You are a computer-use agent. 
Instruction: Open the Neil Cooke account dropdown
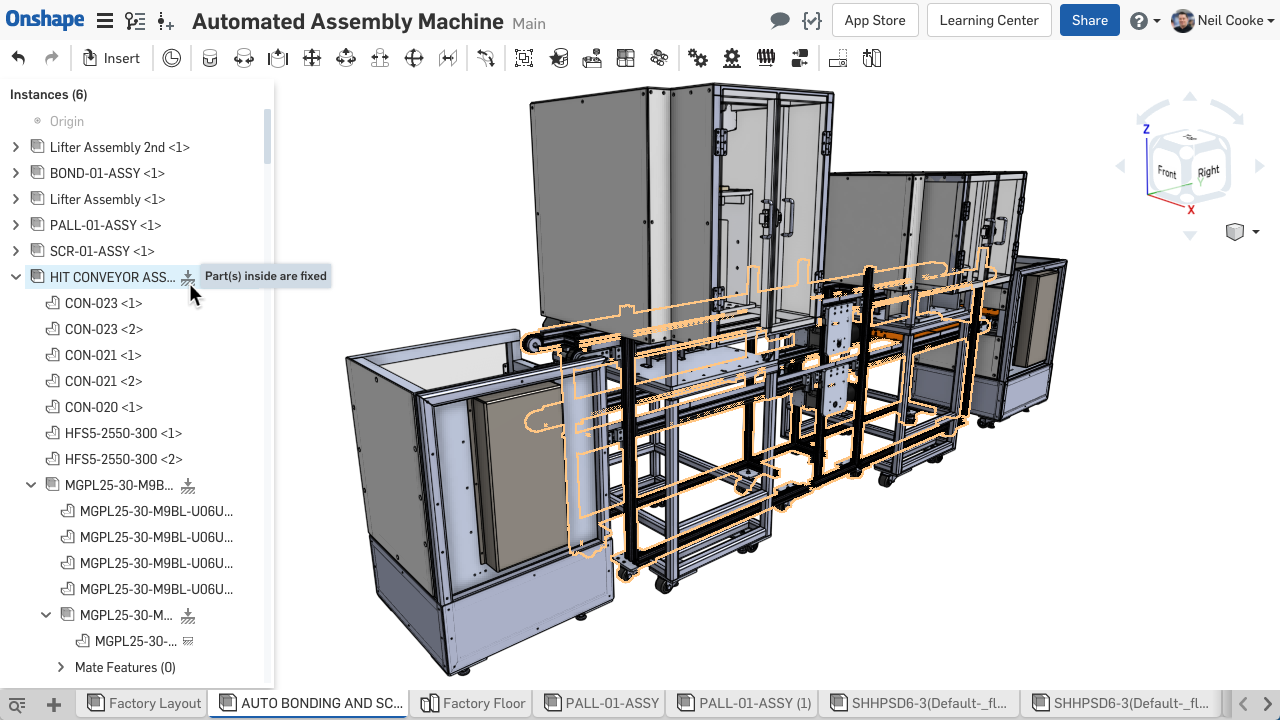1223,20
